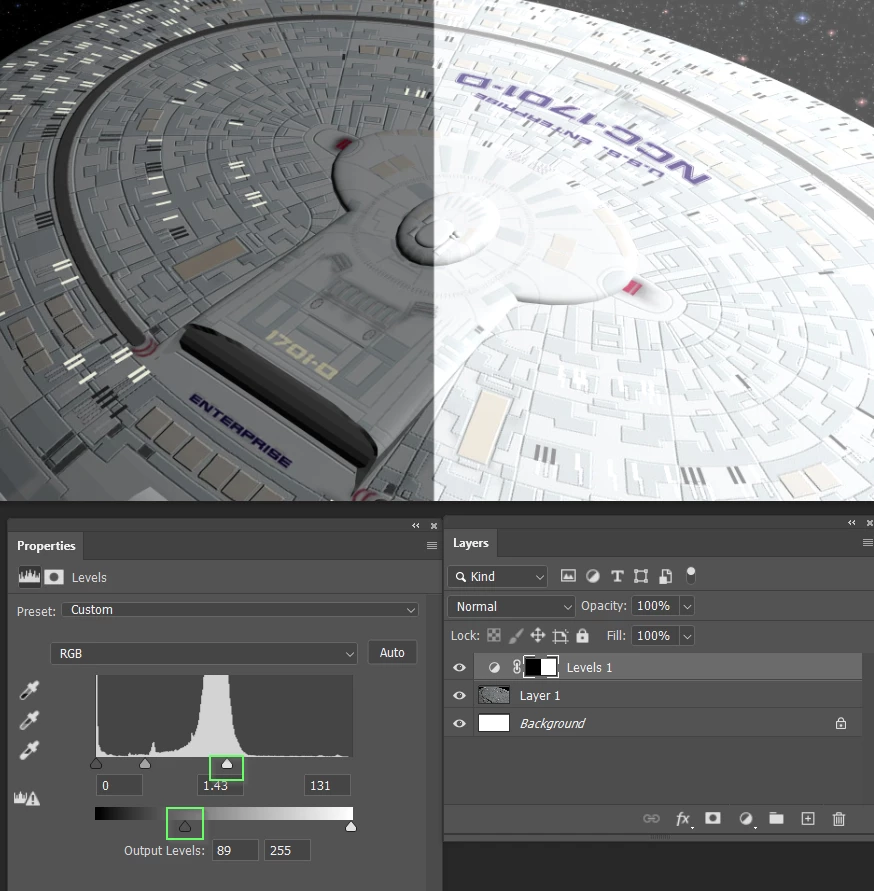
Task: Select the Layers tab
Action: point(471,543)
